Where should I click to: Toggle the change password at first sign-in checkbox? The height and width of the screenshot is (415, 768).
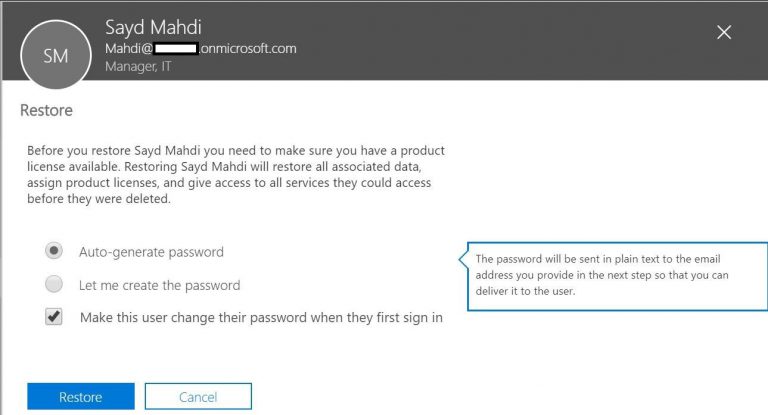(x=54, y=317)
